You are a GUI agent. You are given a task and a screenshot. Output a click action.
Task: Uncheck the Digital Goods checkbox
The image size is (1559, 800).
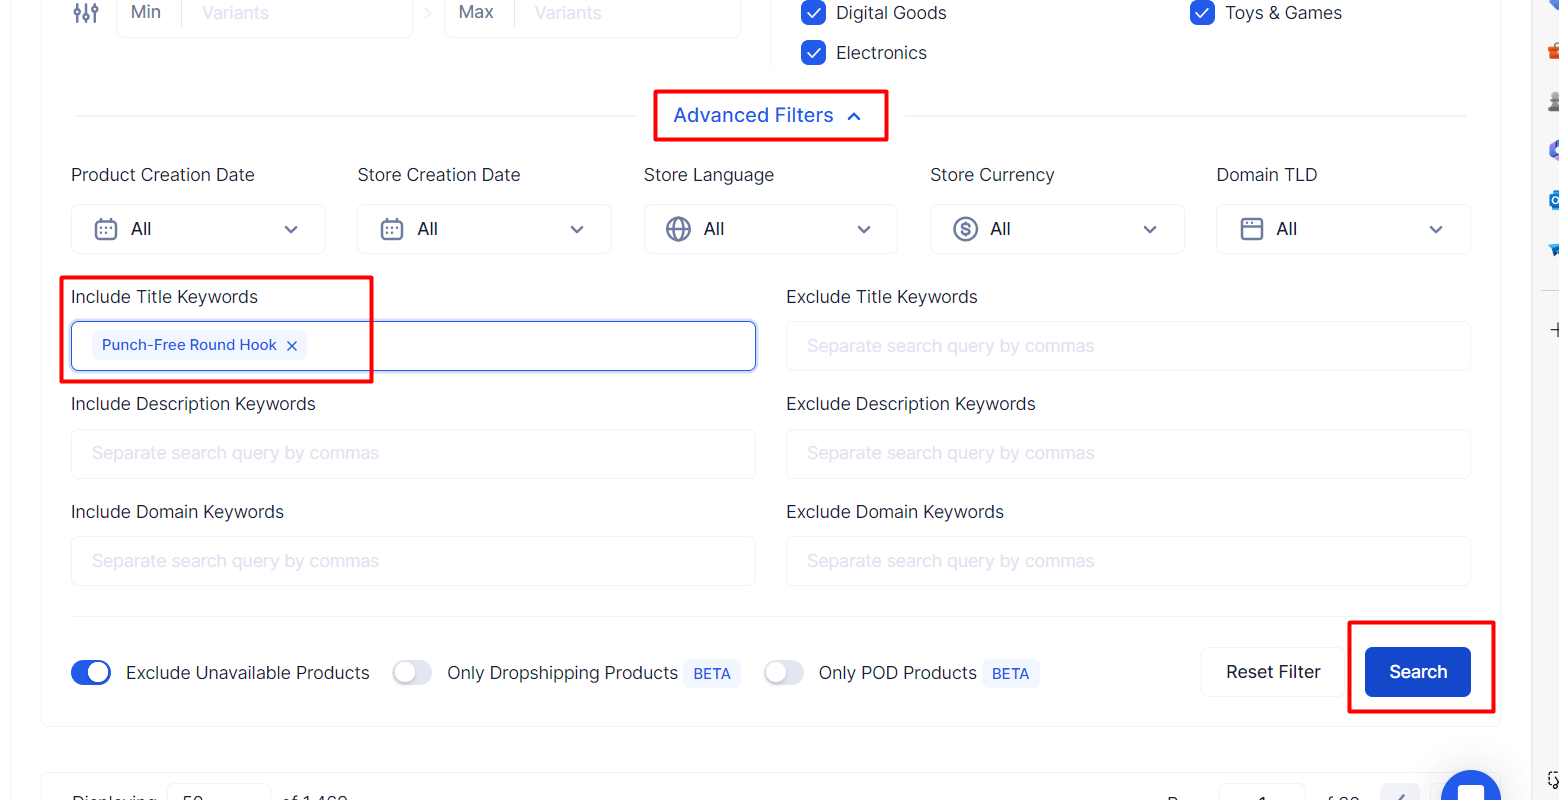click(814, 13)
